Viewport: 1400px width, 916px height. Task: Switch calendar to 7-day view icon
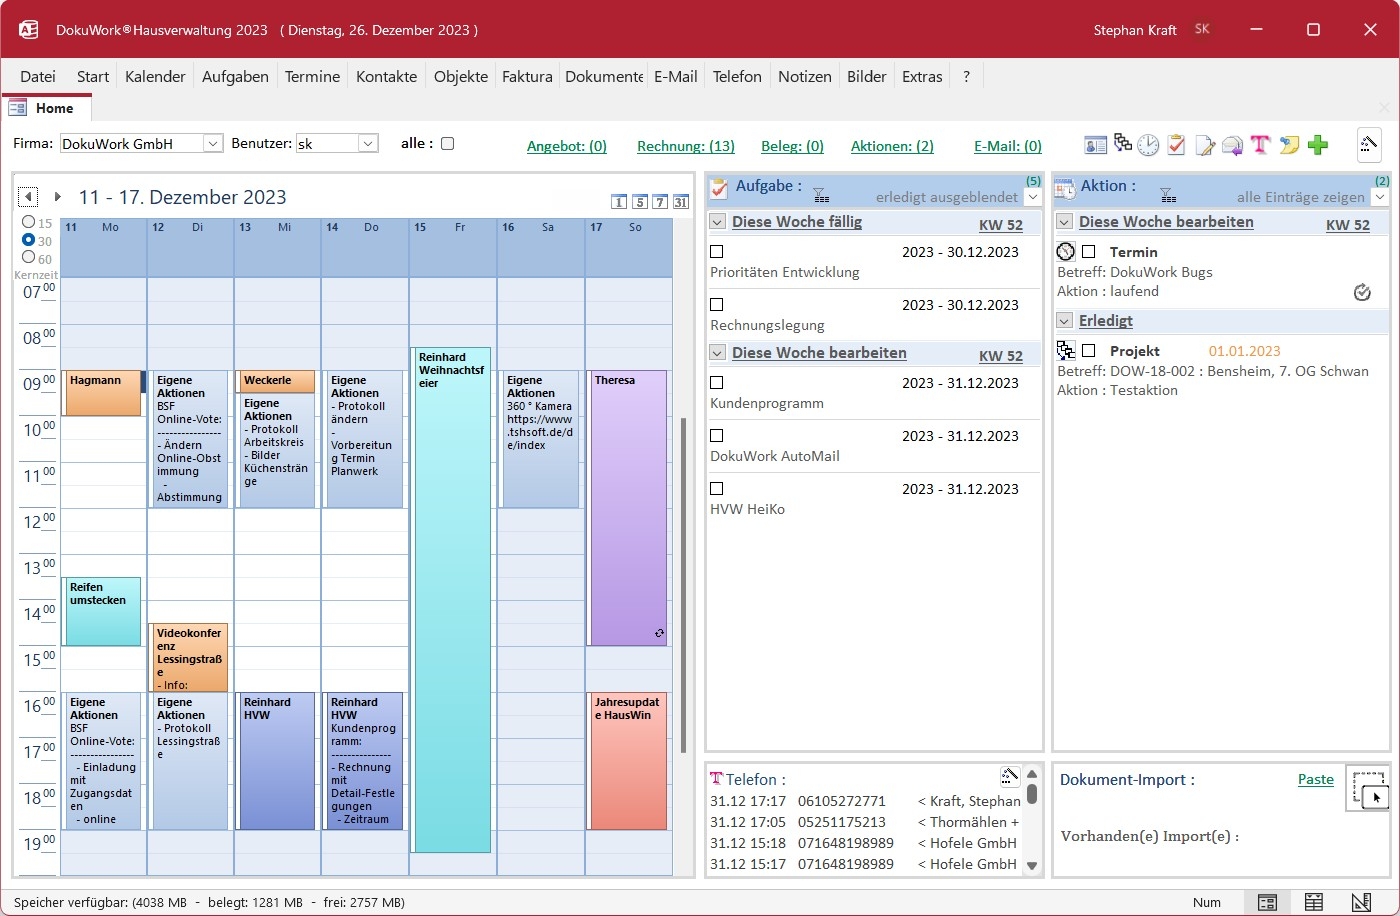click(660, 202)
